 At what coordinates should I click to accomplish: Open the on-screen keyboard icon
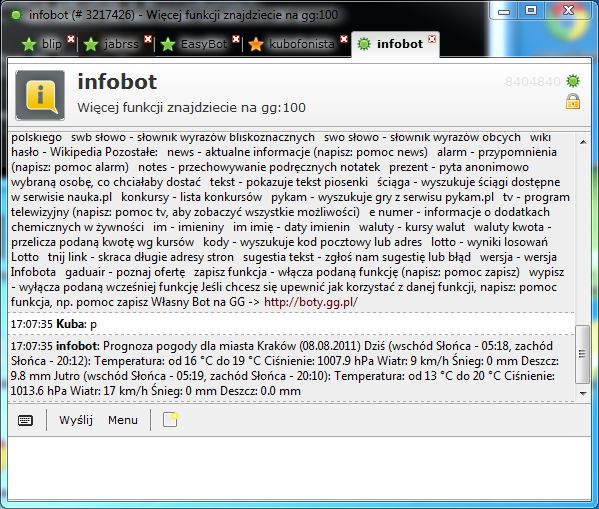(26, 420)
